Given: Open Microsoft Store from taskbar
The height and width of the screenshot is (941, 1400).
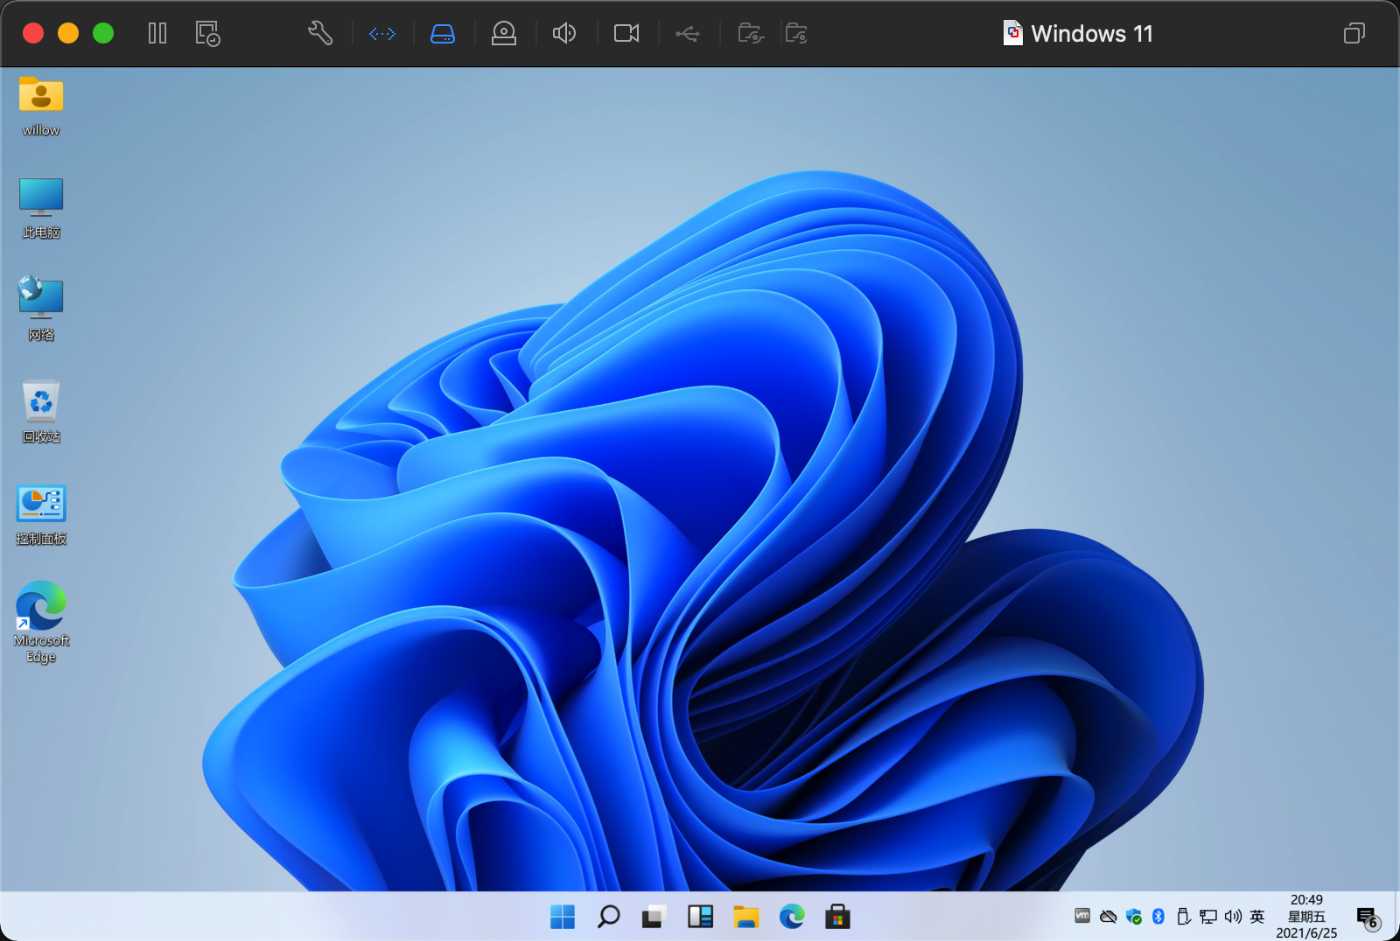Looking at the screenshot, I should tap(838, 916).
